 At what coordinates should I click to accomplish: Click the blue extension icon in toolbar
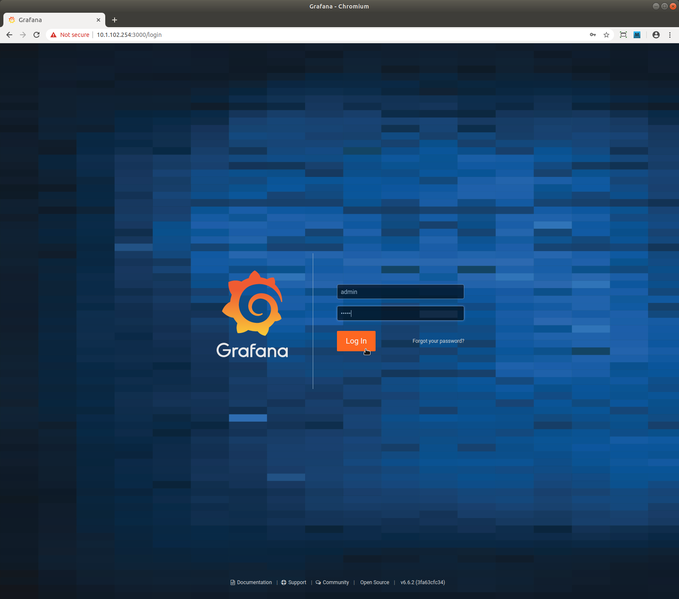pos(637,35)
